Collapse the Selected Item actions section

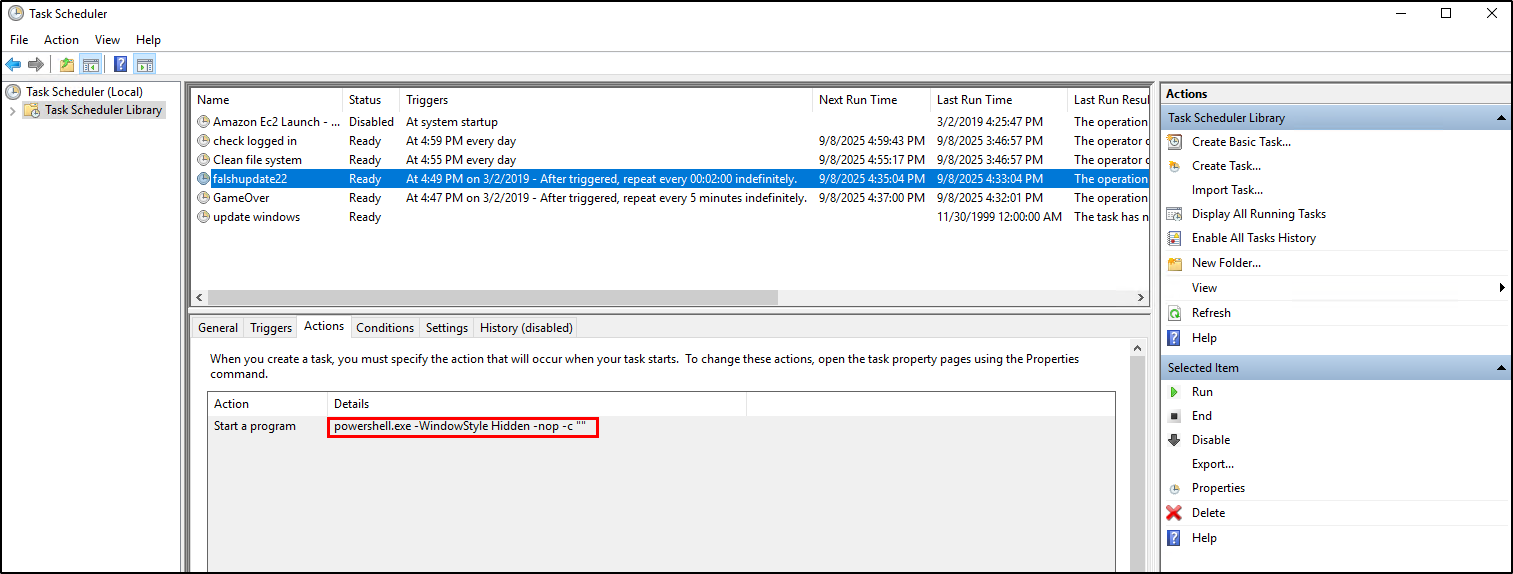coord(1501,368)
